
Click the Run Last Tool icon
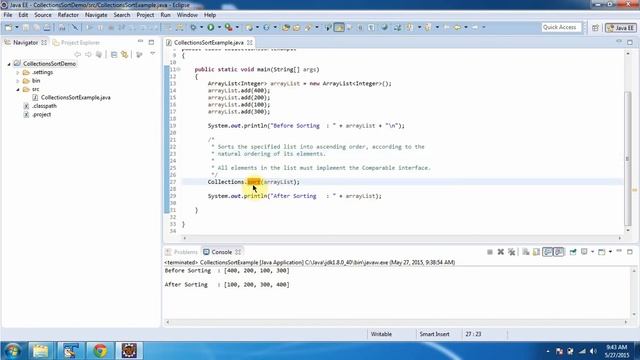pyautogui.click(x=229, y=27)
